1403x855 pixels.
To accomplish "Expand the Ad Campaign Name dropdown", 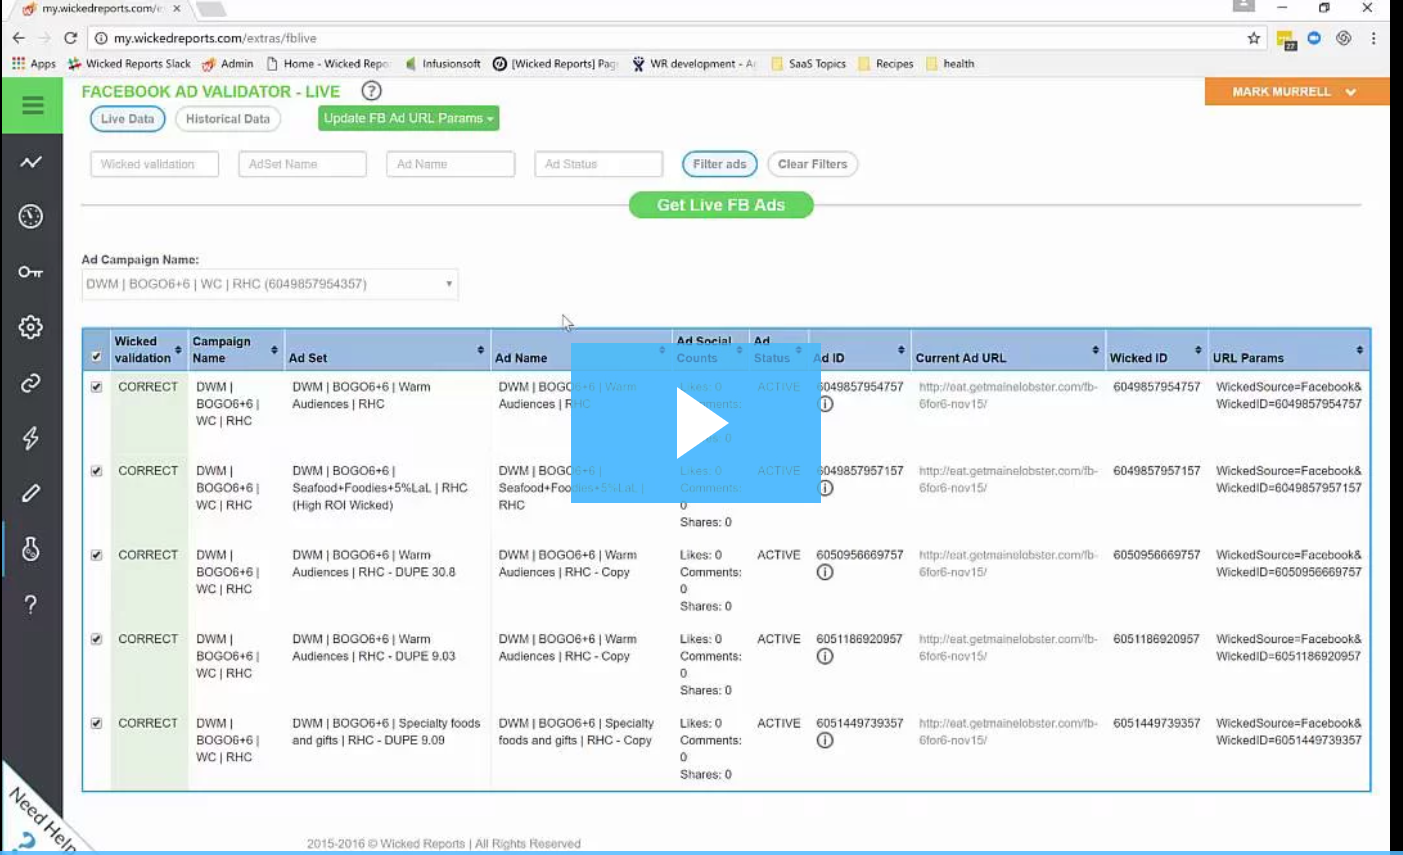I will coord(270,284).
